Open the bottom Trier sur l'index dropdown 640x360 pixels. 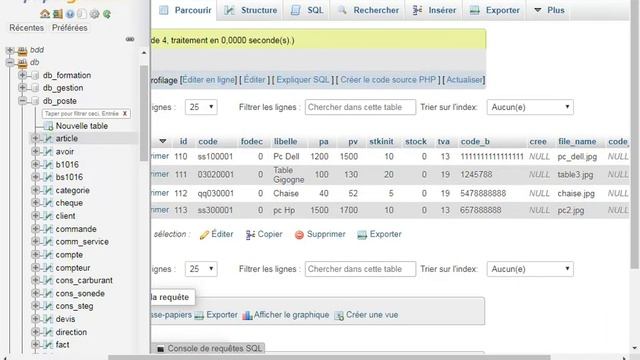pos(530,269)
